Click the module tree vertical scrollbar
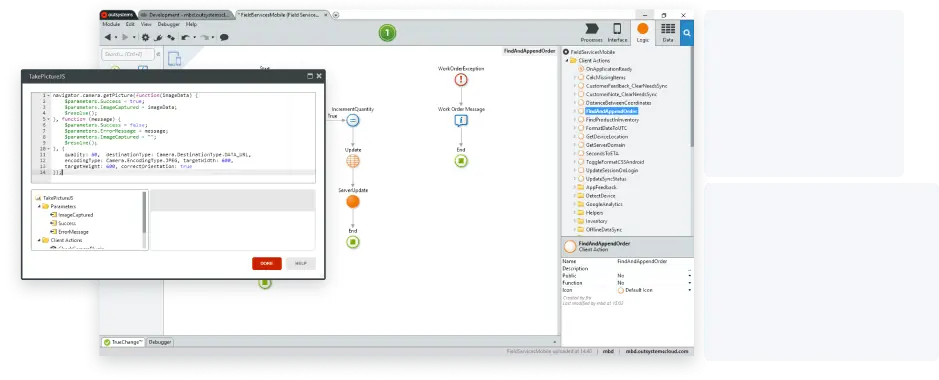 [691, 96]
